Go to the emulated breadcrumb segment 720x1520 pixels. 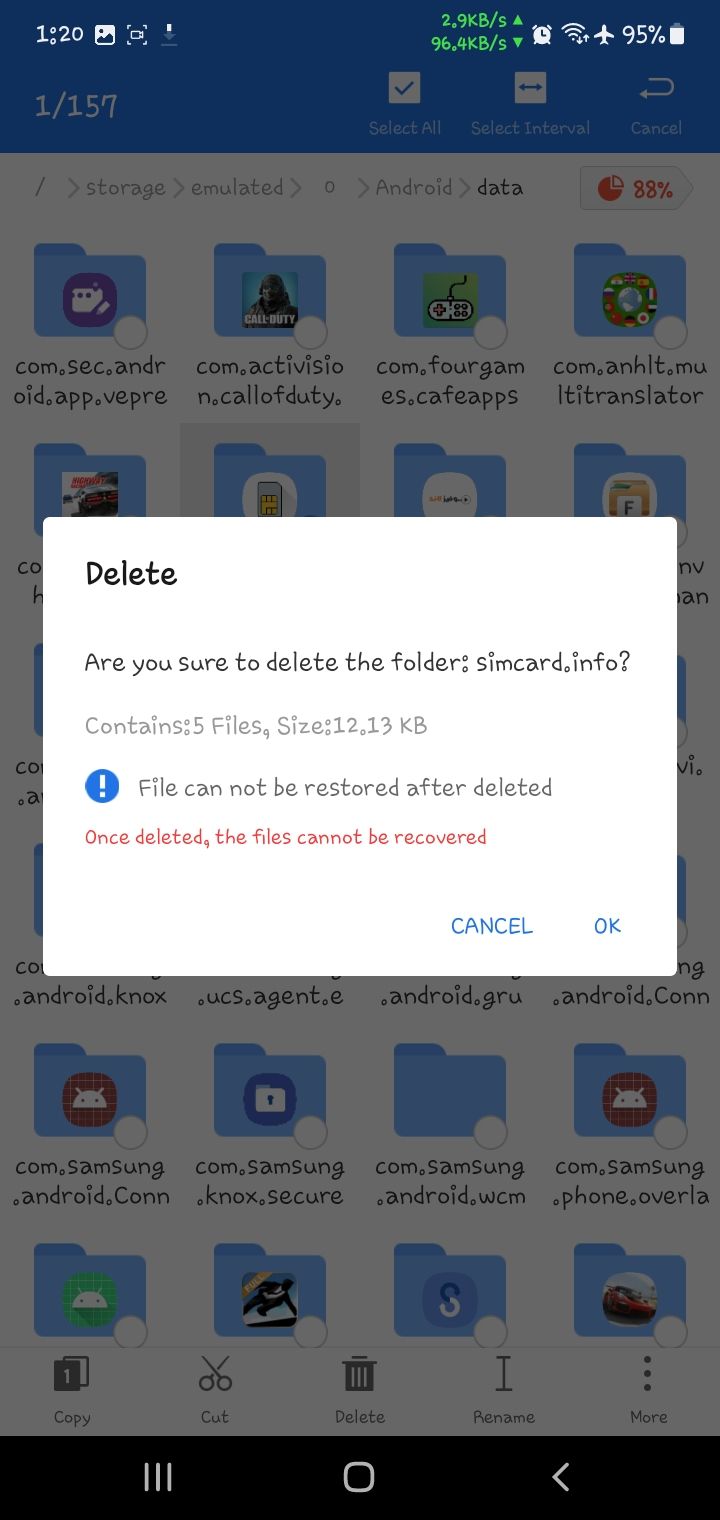(x=237, y=188)
